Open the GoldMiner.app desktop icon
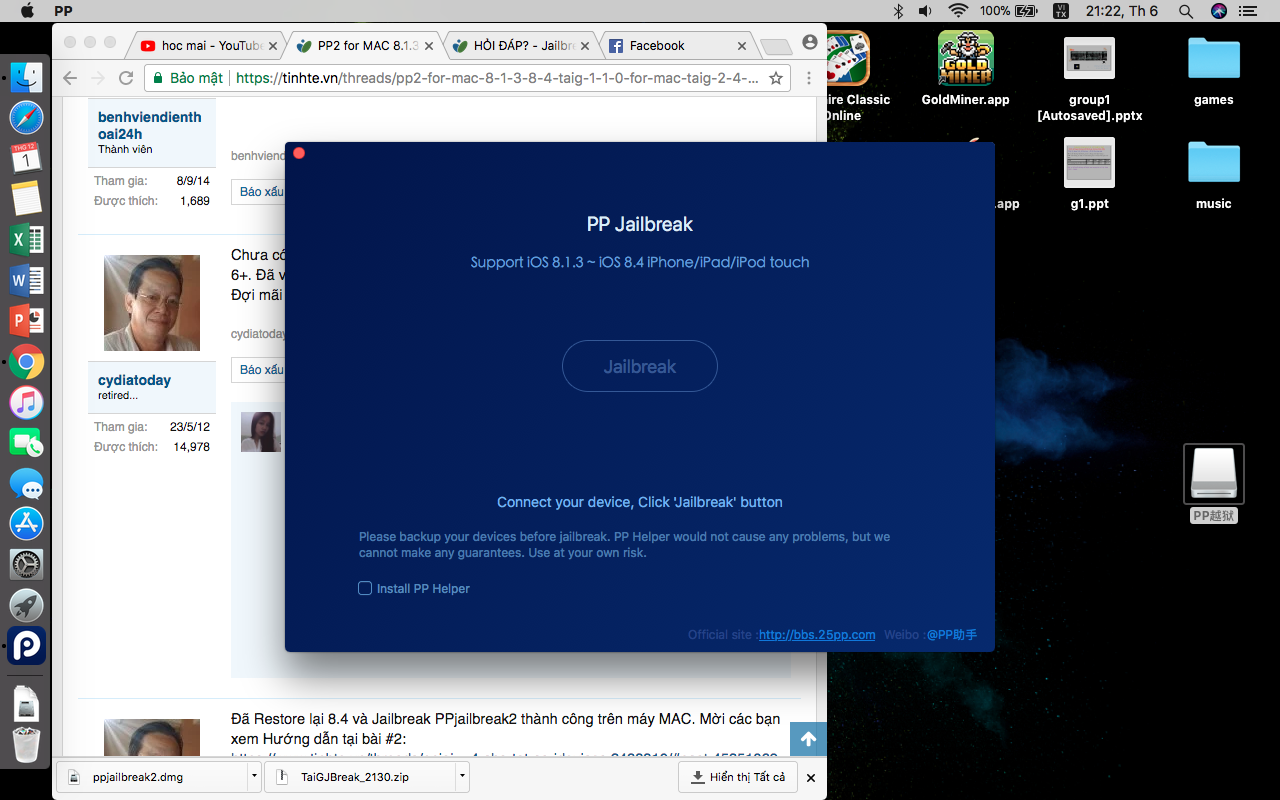The width and height of the screenshot is (1280, 800). point(965,68)
